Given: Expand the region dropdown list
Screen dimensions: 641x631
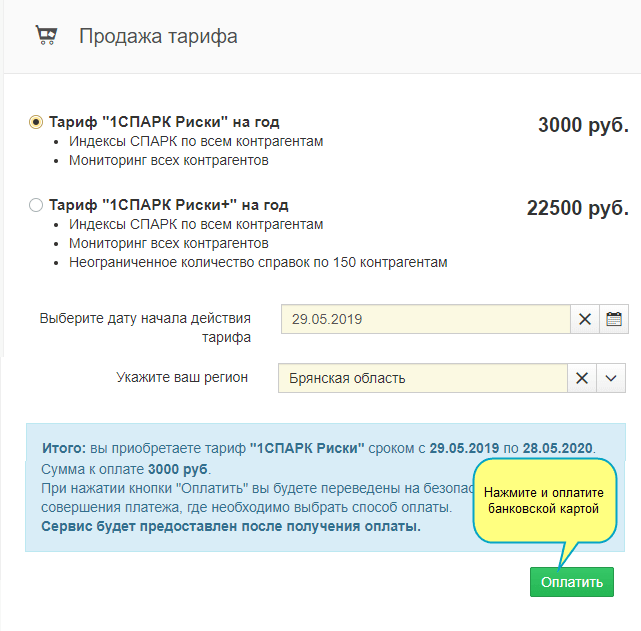Looking at the screenshot, I should click(612, 378).
